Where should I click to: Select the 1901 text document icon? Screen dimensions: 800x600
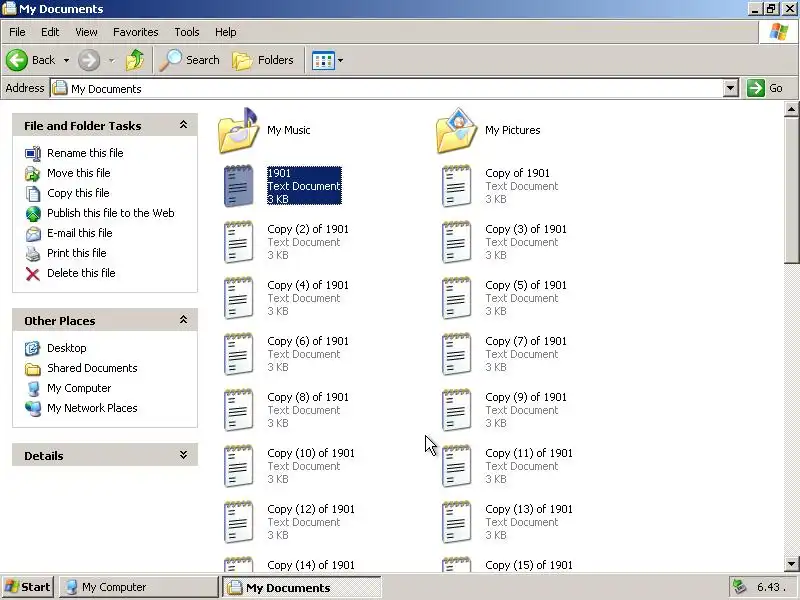pyautogui.click(x=238, y=186)
